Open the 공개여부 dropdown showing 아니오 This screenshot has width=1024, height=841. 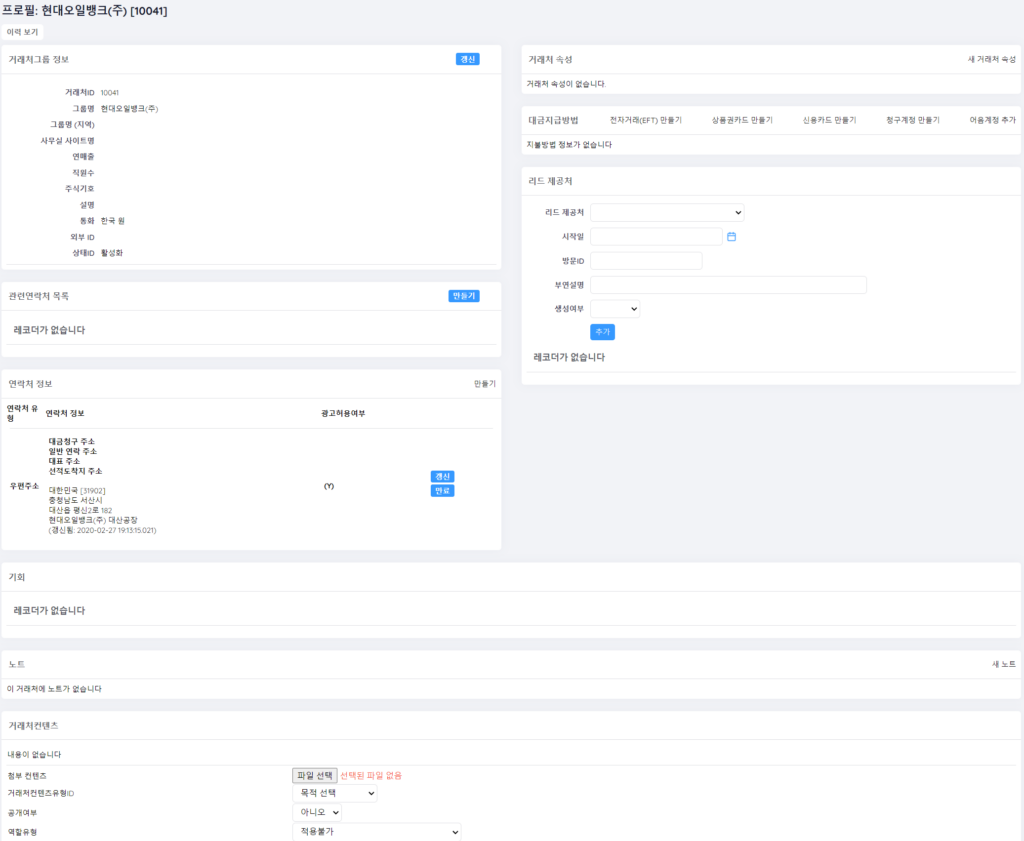point(316,812)
